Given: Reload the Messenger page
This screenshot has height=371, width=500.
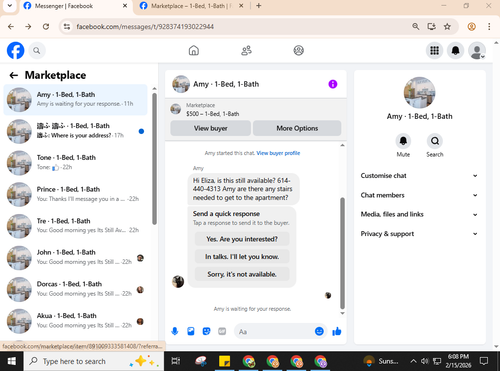Looking at the screenshot, I should tap(46, 27).
